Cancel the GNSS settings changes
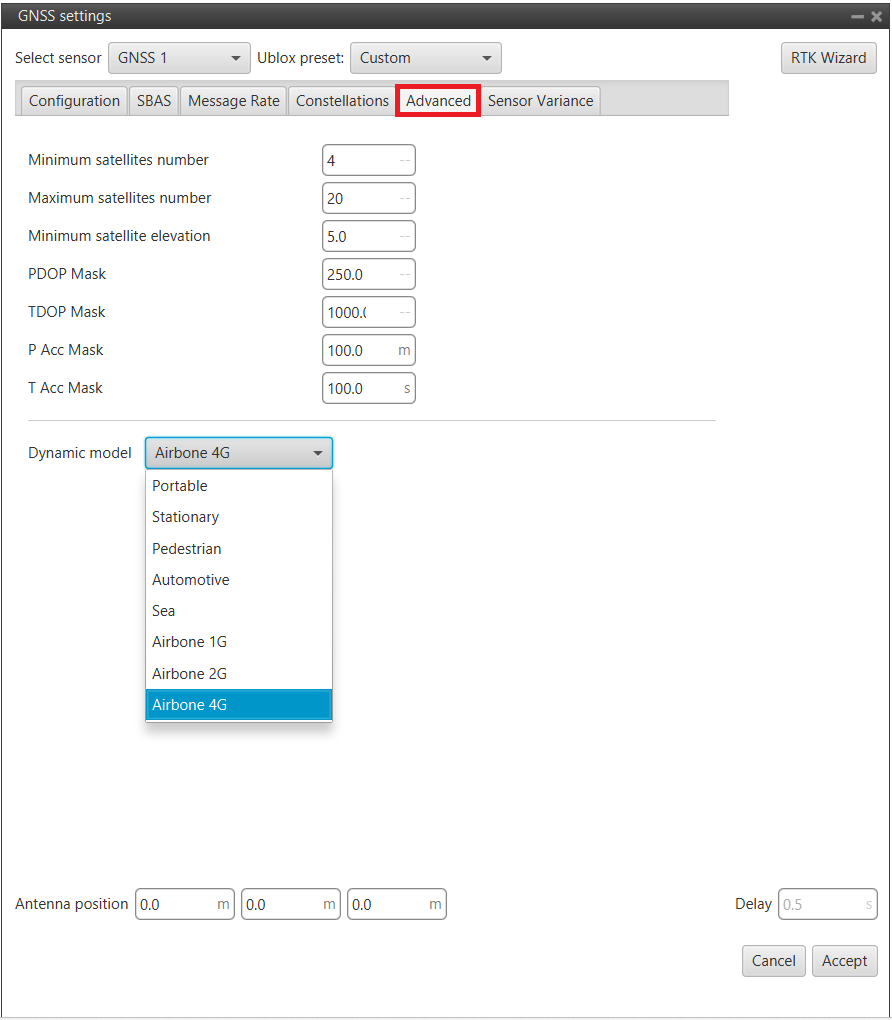Viewport: 892px width, 1020px height. pos(773,961)
